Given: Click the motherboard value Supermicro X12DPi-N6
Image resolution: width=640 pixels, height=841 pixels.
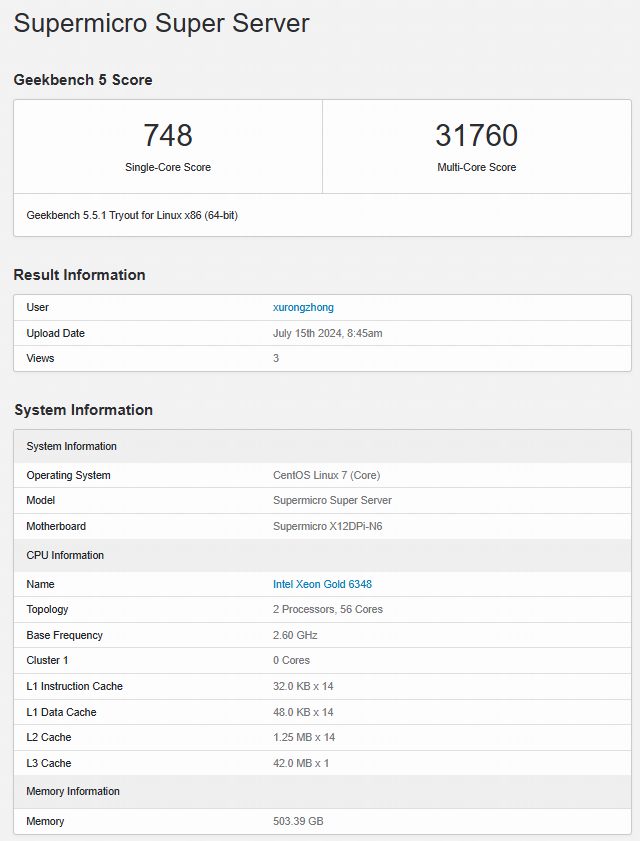Looking at the screenshot, I should pos(327,526).
